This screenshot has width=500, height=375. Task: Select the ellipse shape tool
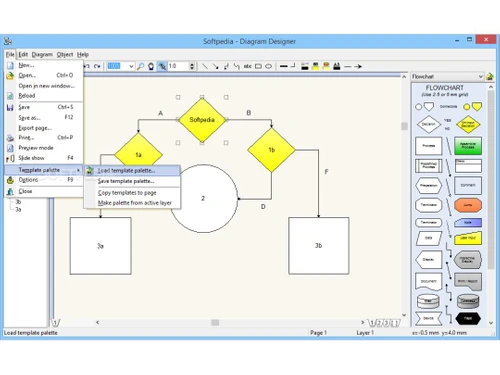click(x=268, y=66)
